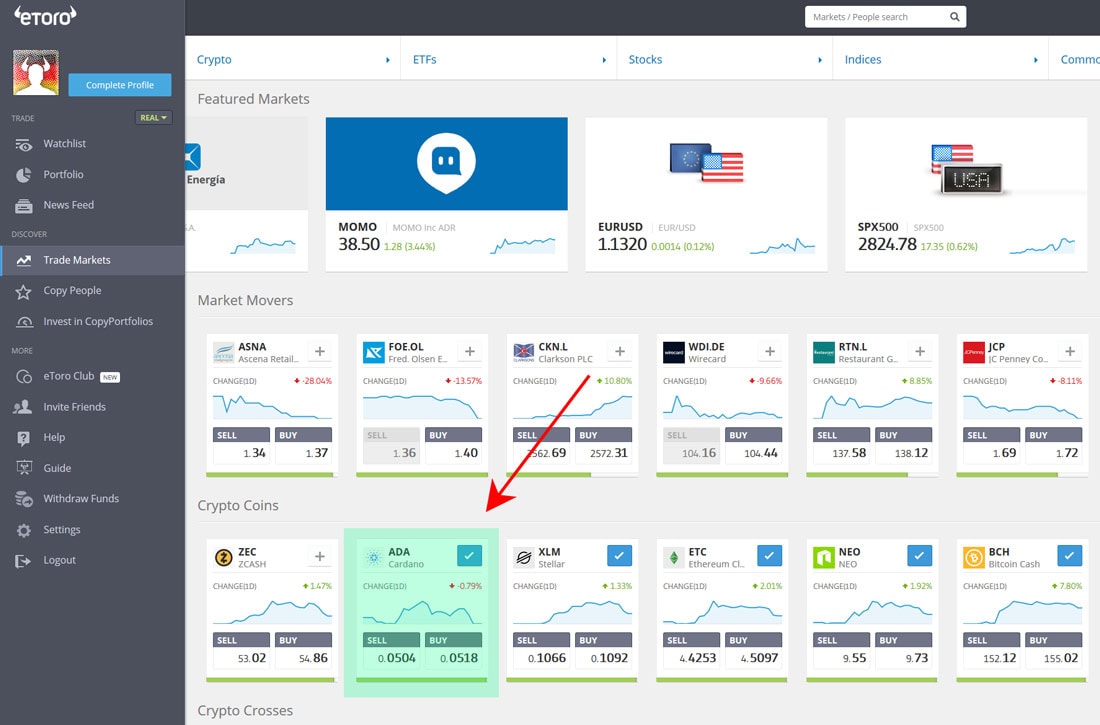Click the Withdraw Funds icon
This screenshot has width=1100, height=725.
[x=24, y=499]
